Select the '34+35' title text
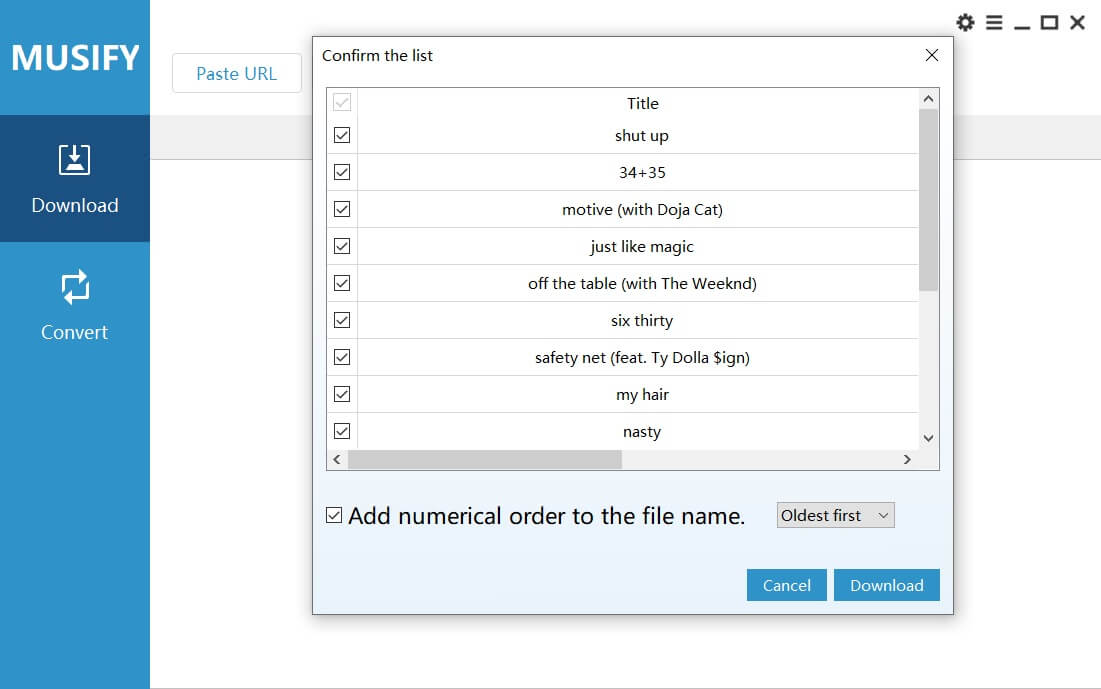1101x689 pixels. click(x=642, y=173)
